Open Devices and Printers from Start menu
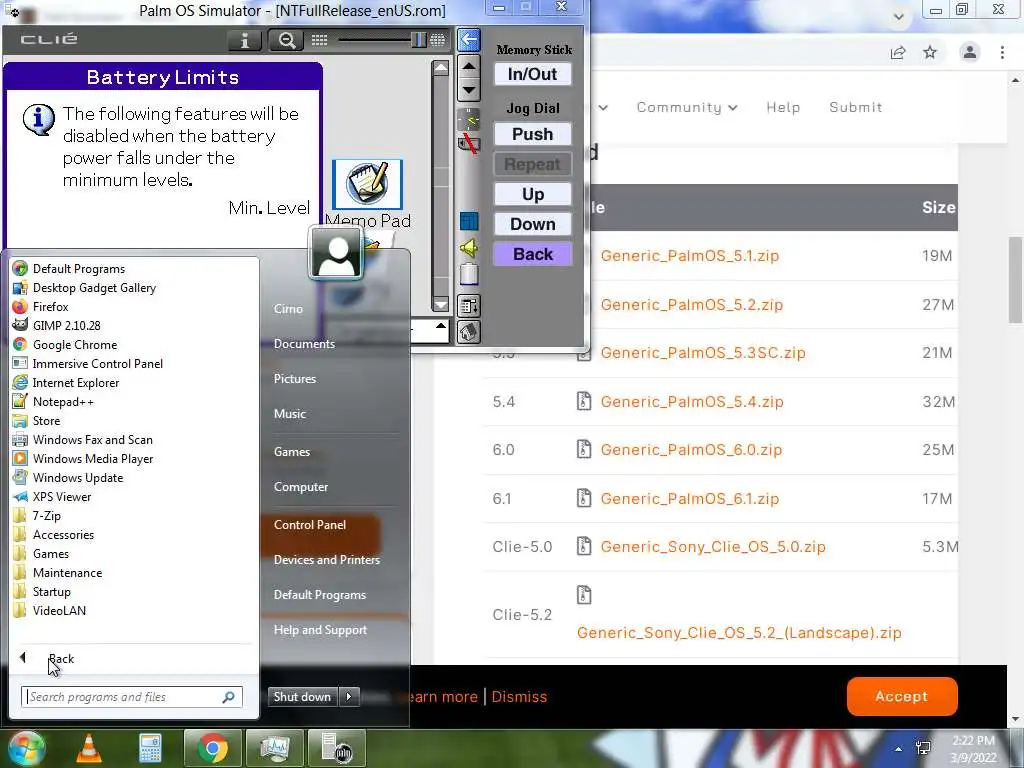 coord(327,560)
